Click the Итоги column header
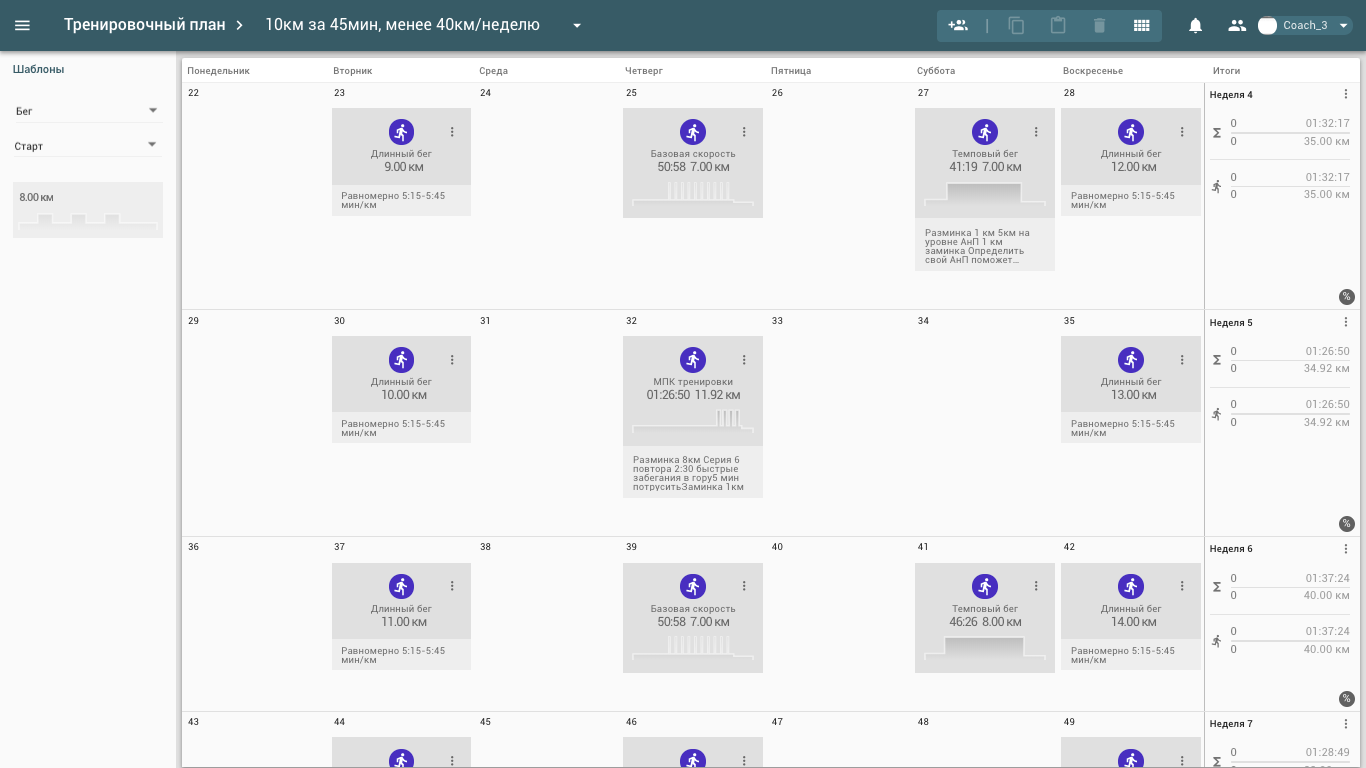The image size is (1366, 768). point(1226,71)
